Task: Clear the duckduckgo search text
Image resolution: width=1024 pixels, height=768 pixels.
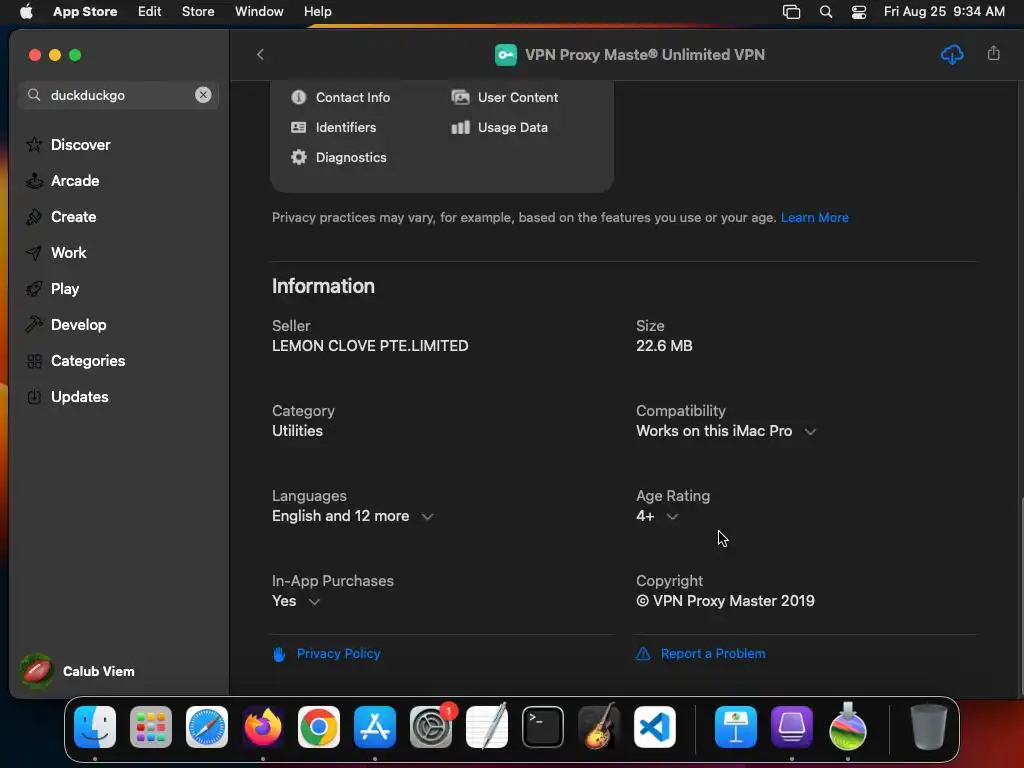Action: coord(203,95)
